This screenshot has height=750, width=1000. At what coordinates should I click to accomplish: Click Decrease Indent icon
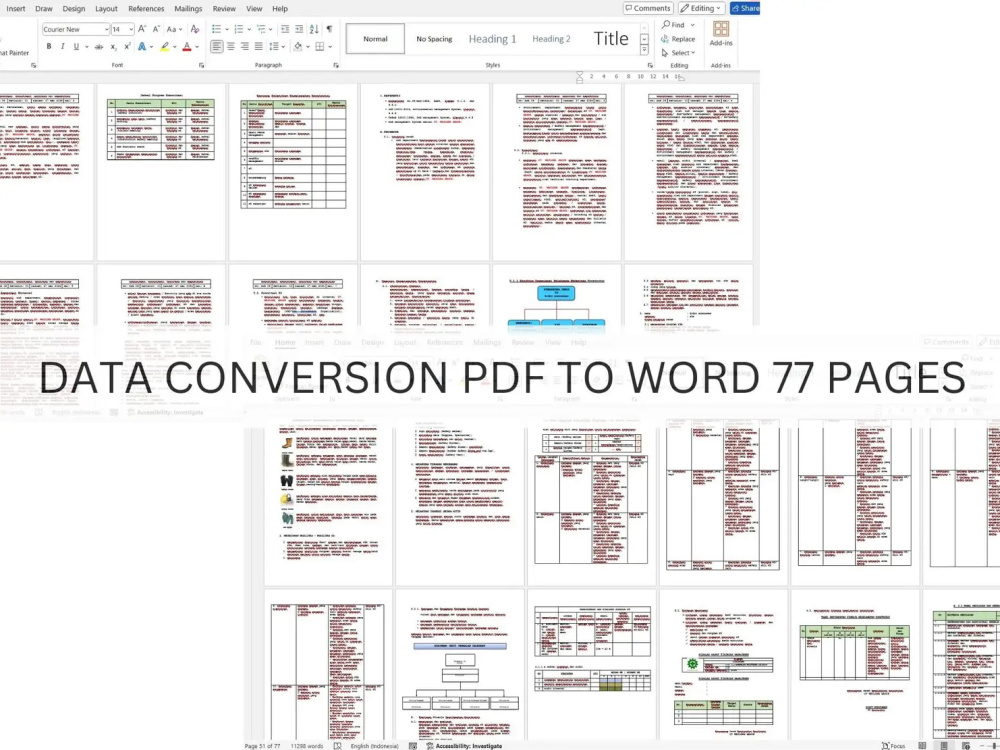pyautogui.click(x=284, y=29)
